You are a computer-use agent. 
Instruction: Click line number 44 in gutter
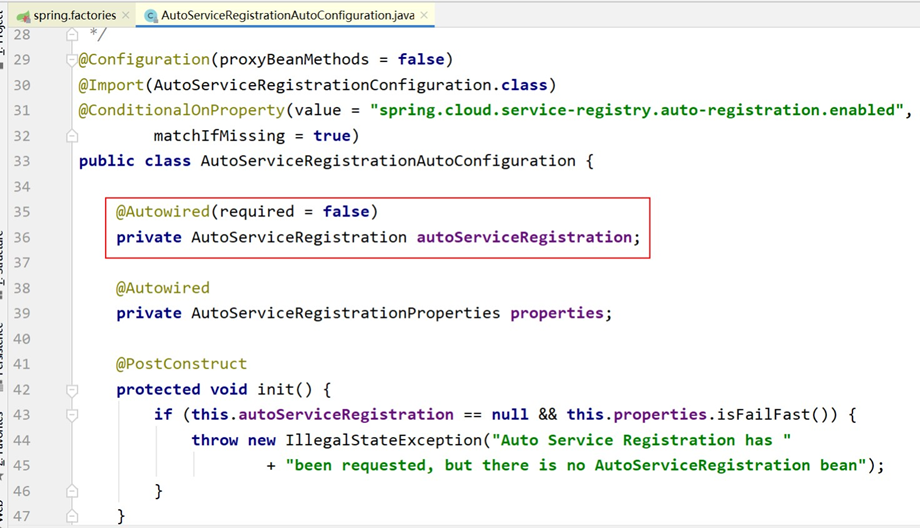click(22, 440)
